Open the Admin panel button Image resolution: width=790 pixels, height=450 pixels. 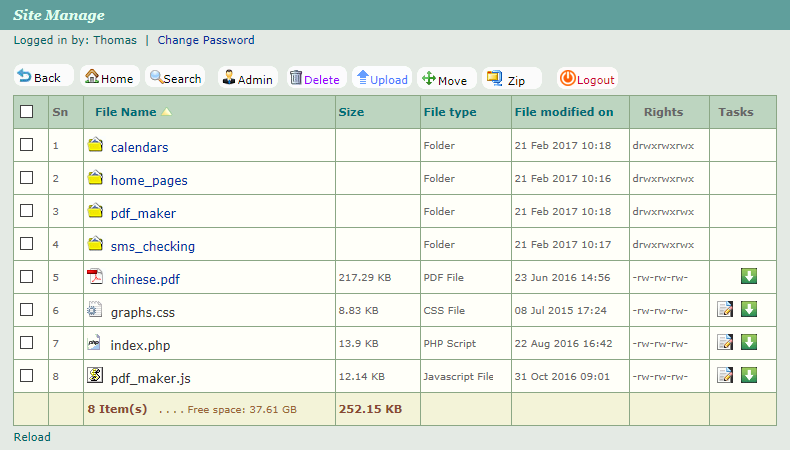[x=248, y=78]
